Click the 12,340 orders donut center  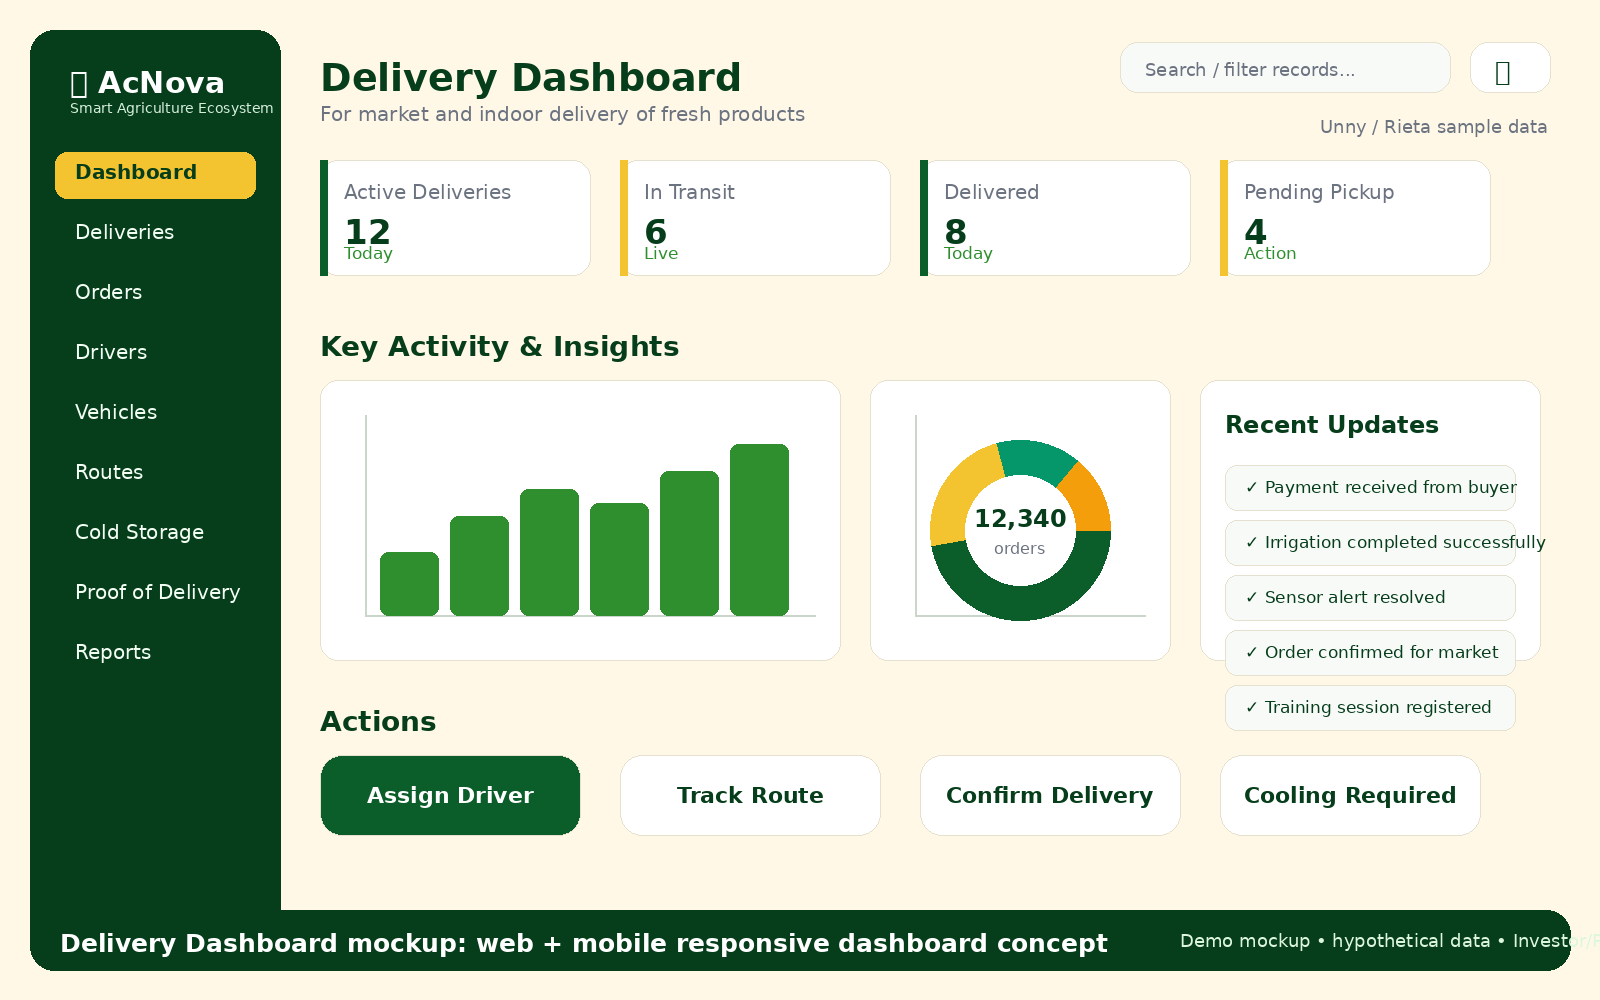[1020, 531]
